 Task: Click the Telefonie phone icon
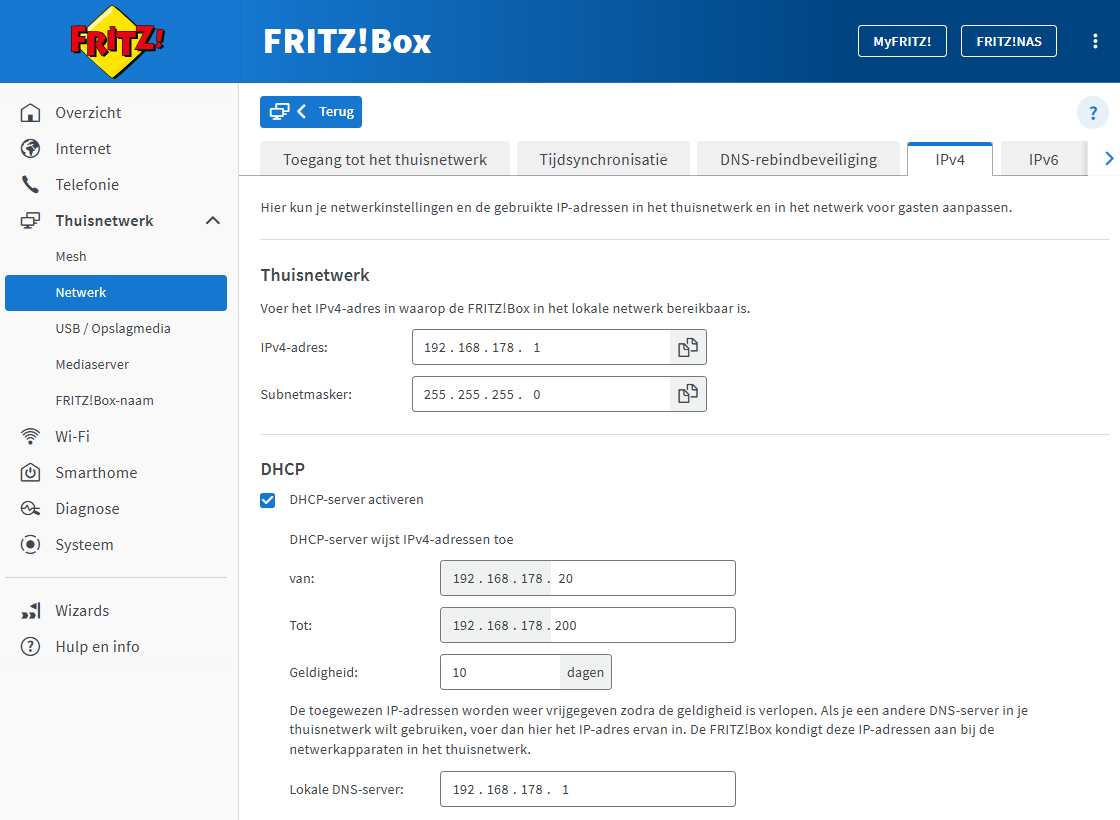pyautogui.click(x=30, y=184)
